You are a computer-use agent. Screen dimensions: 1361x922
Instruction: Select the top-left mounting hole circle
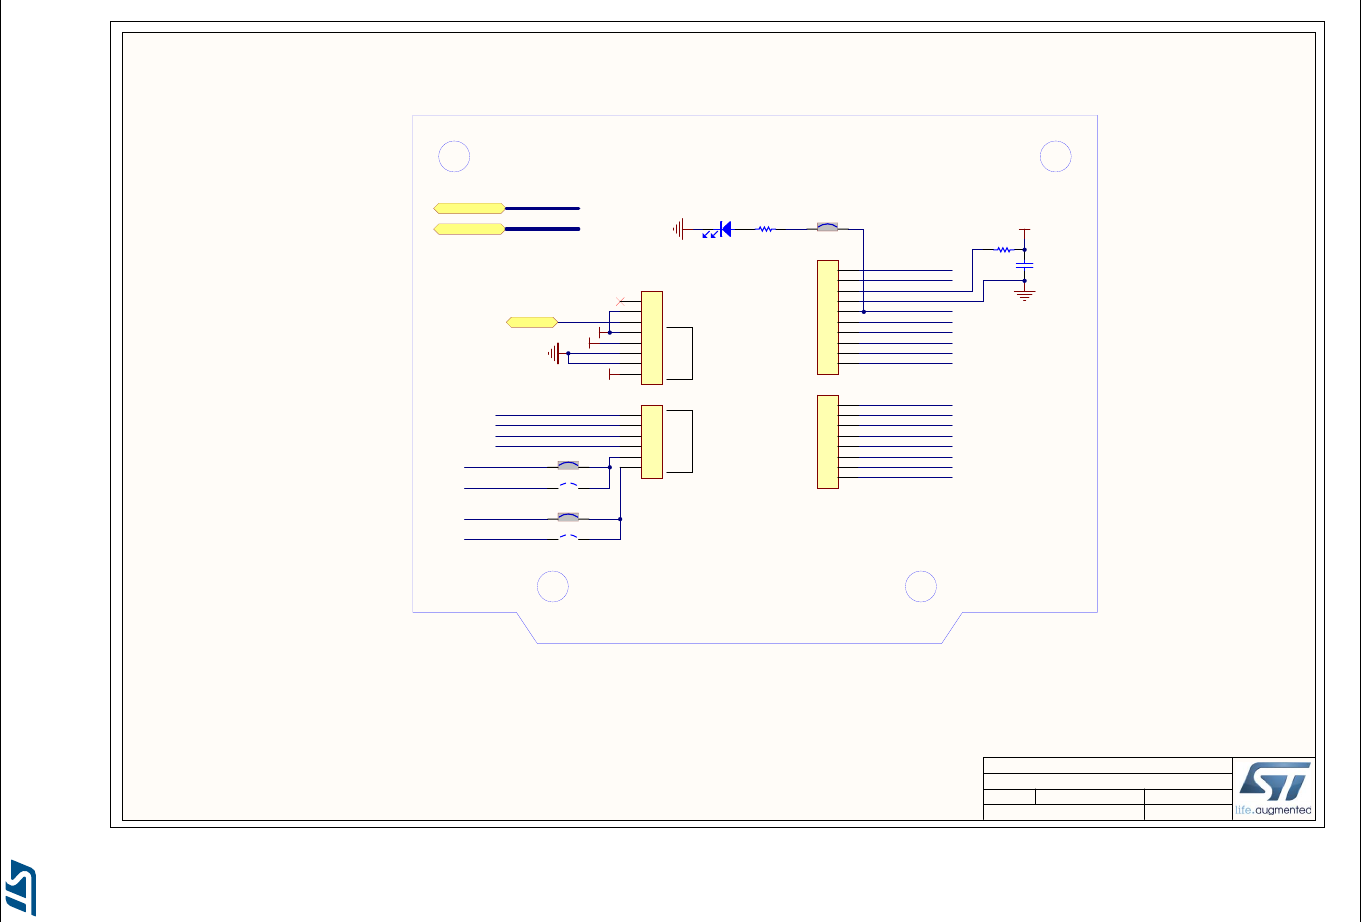454,157
